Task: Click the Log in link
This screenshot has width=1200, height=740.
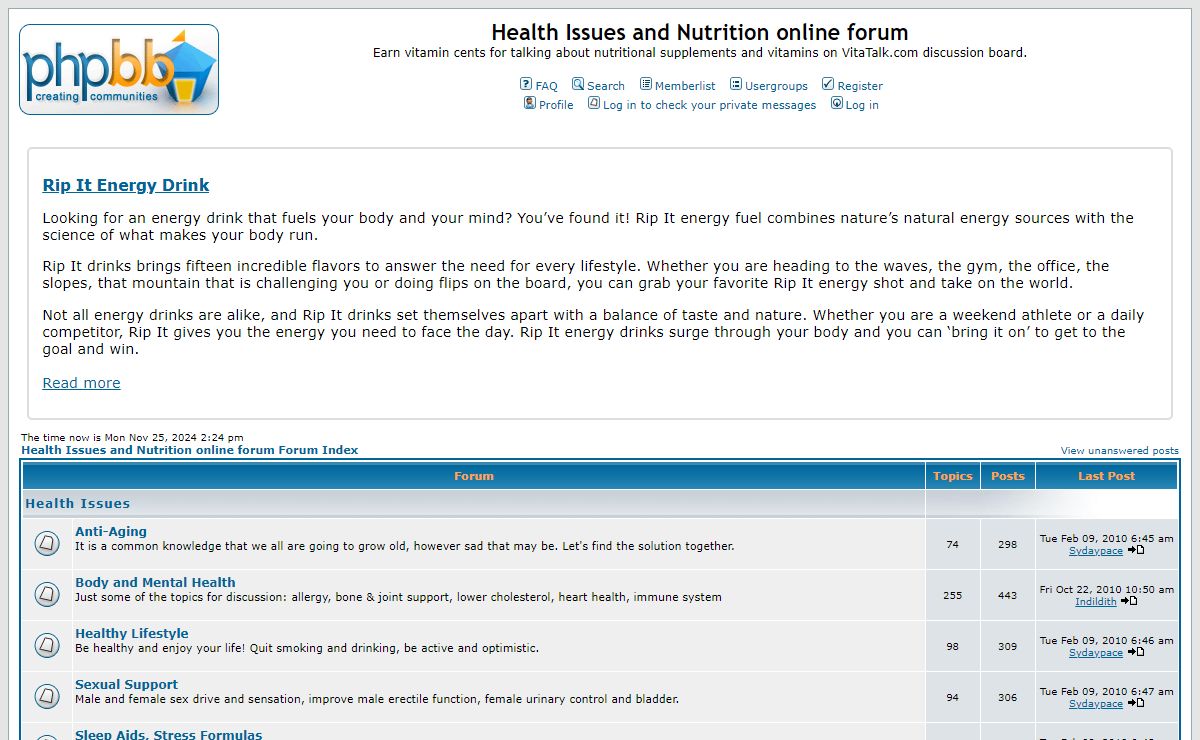Action: click(x=862, y=105)
